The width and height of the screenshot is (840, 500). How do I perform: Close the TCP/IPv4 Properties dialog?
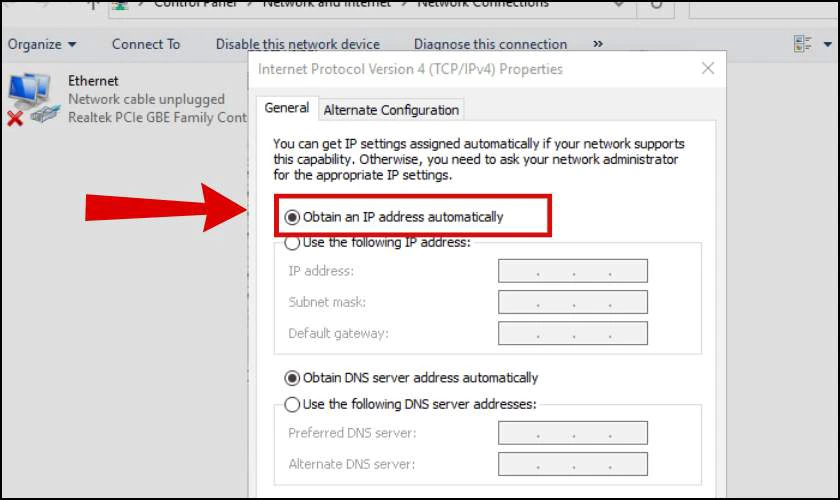coord(708,68)
